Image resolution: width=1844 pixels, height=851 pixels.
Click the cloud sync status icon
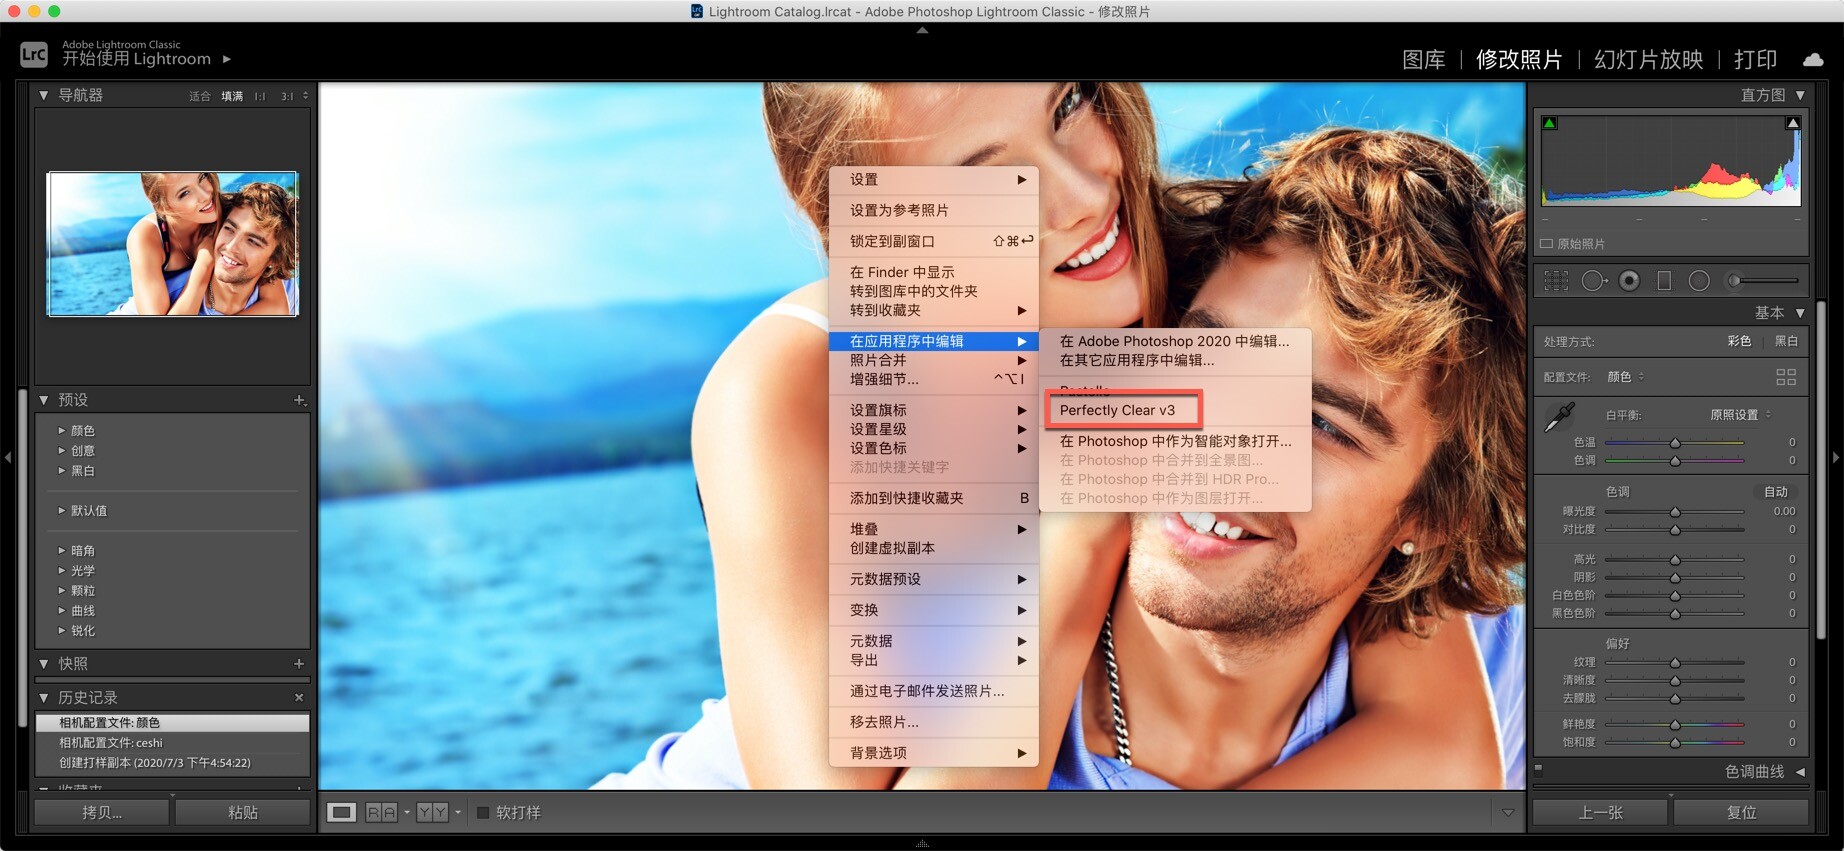point(1813,60)
